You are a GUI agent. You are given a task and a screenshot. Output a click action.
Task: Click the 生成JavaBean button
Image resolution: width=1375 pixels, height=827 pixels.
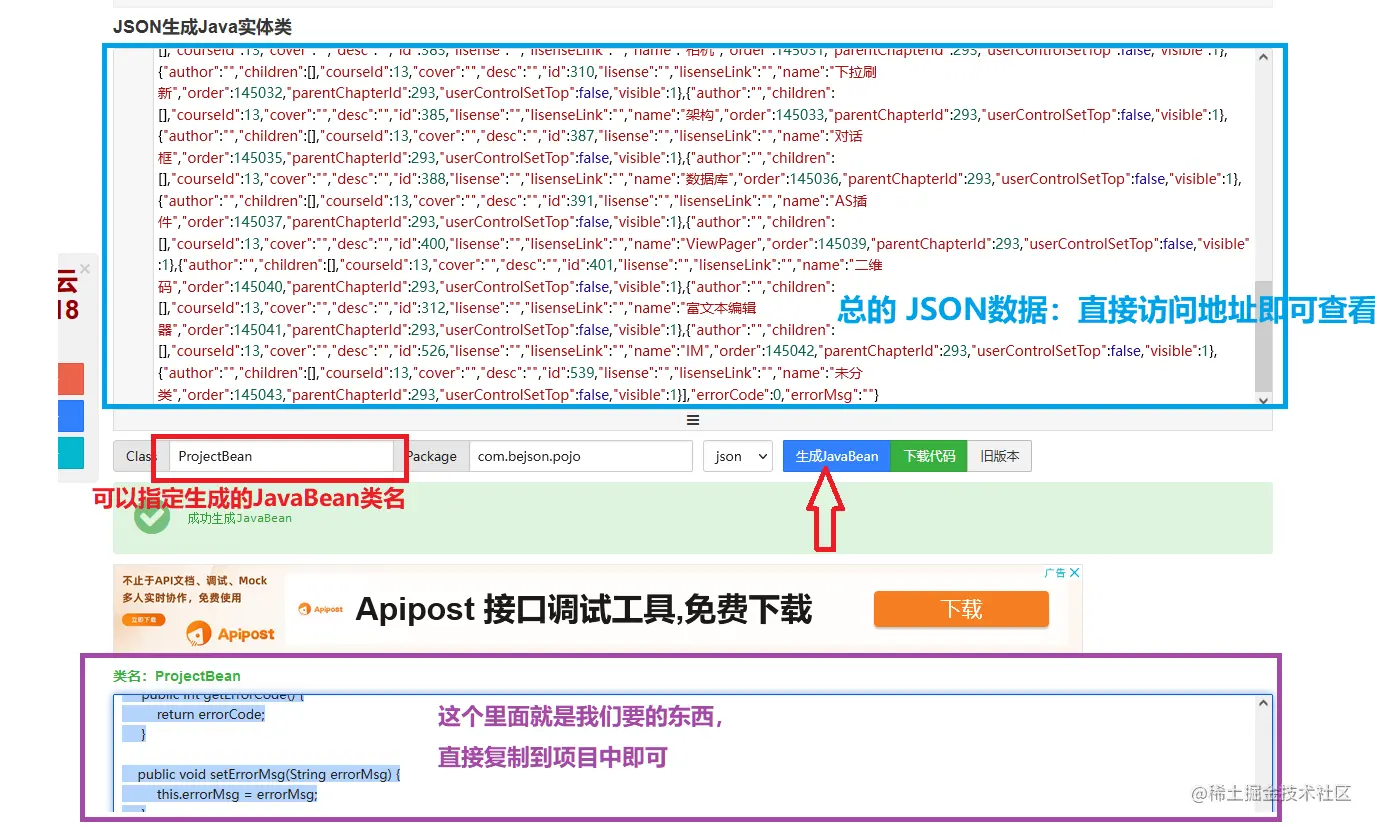click(836, 456)
